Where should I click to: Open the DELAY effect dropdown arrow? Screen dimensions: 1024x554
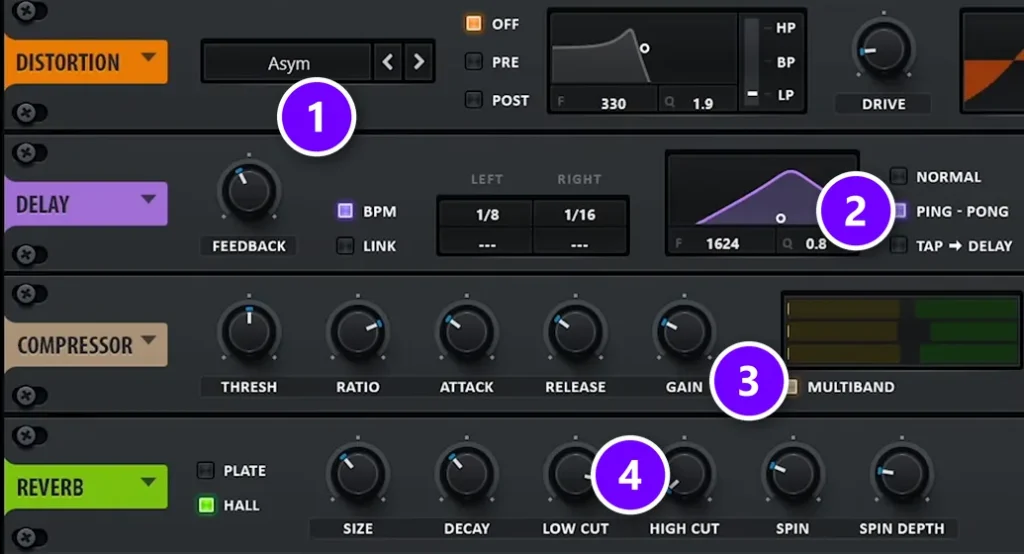pos(148,199)
